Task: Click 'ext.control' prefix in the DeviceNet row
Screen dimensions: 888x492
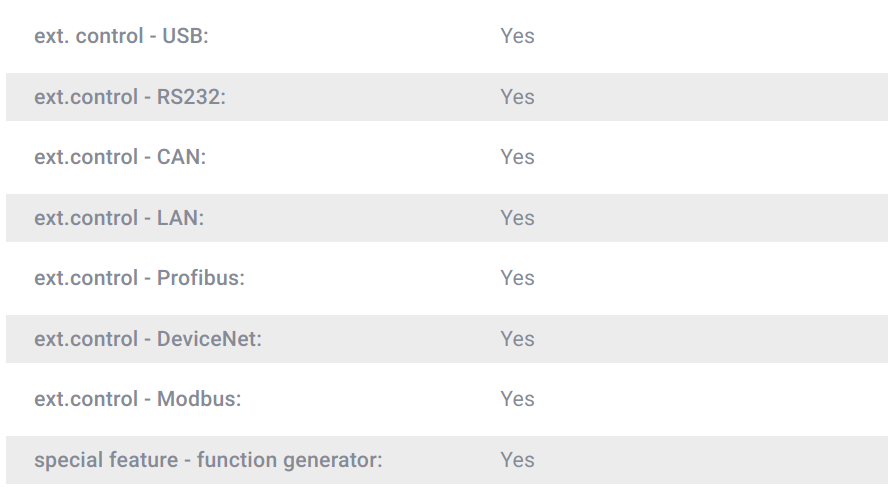Action: [86, 339]
